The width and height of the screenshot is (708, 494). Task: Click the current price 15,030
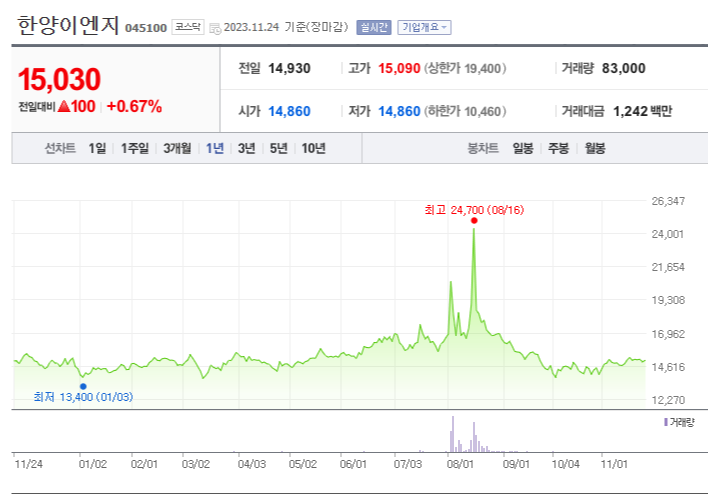point(59,79)
